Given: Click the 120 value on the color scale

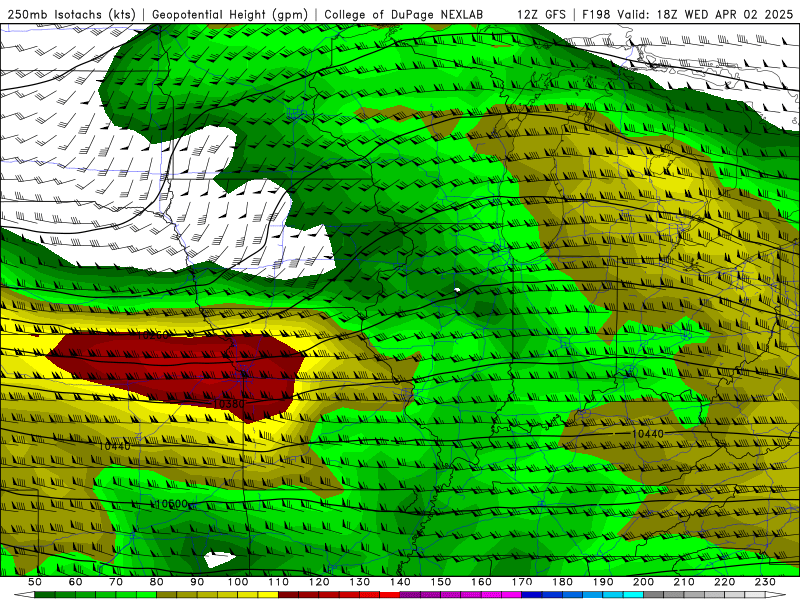Looking at the screenshot, I should click(319, 582).
